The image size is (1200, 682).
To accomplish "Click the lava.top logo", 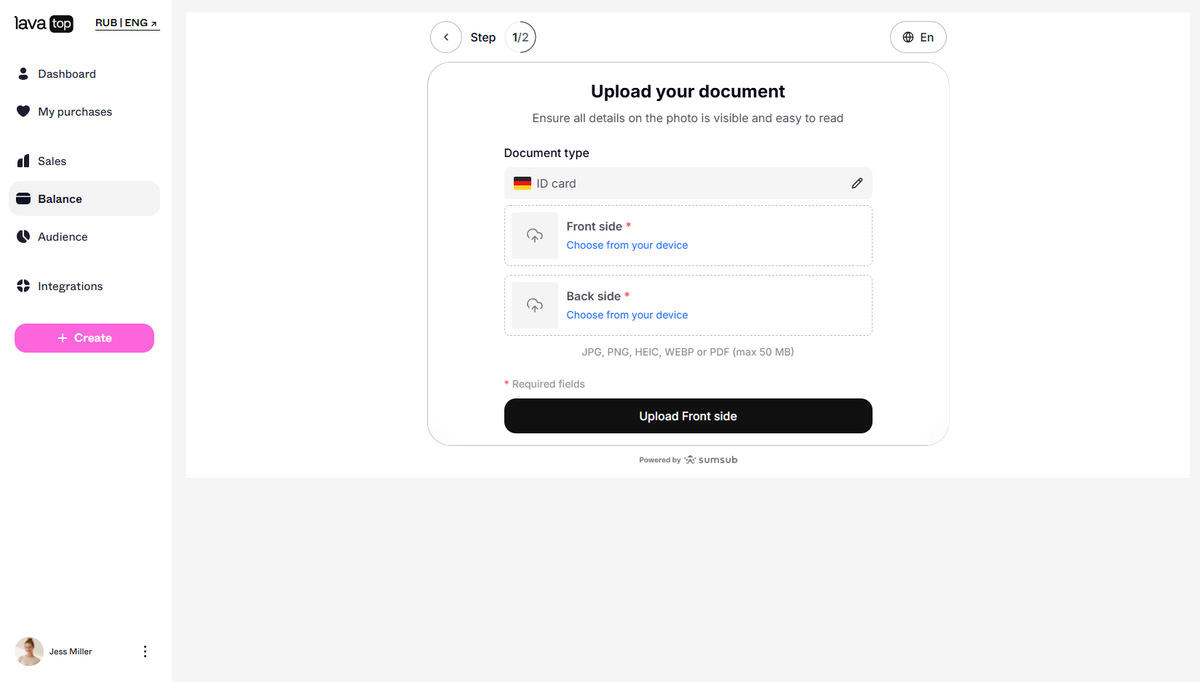I will point(44,23).
